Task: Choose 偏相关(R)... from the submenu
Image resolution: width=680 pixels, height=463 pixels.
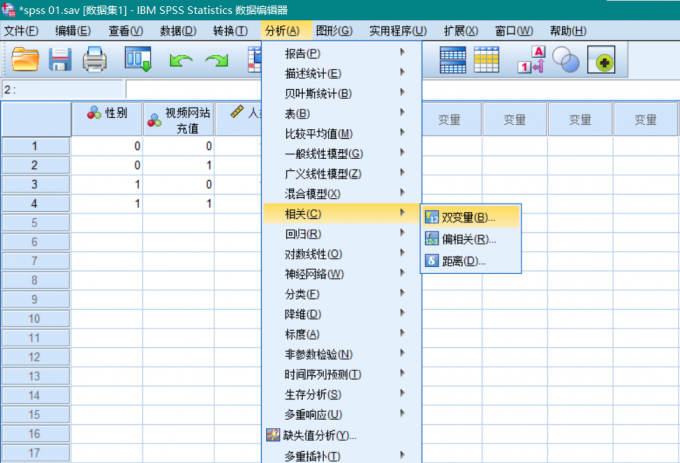Action: pyautogui.click(x=471, y=239)
